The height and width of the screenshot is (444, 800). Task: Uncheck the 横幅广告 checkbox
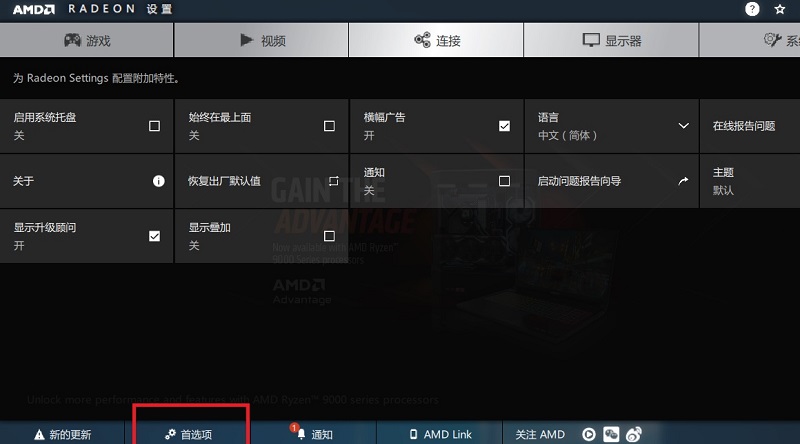(x=504, y=126)
